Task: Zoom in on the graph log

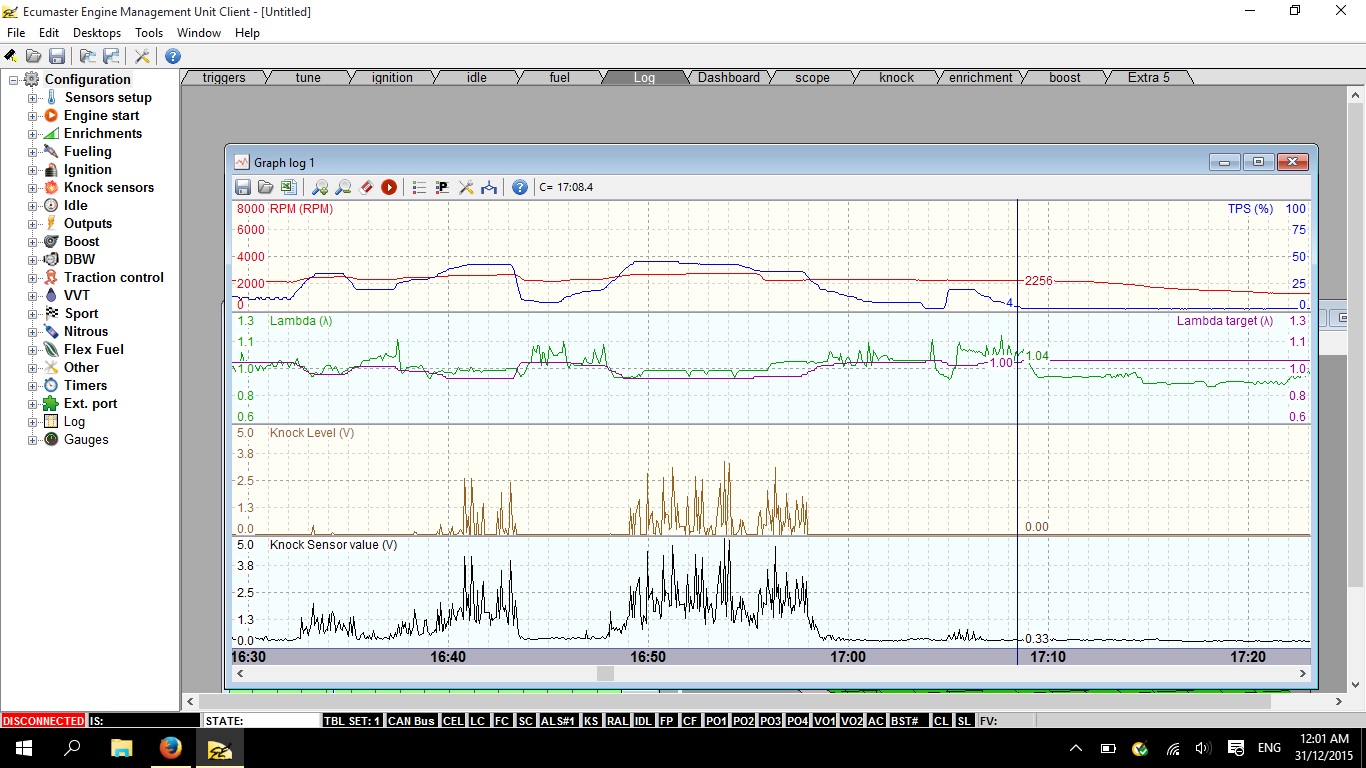Action: click(320, 187)
